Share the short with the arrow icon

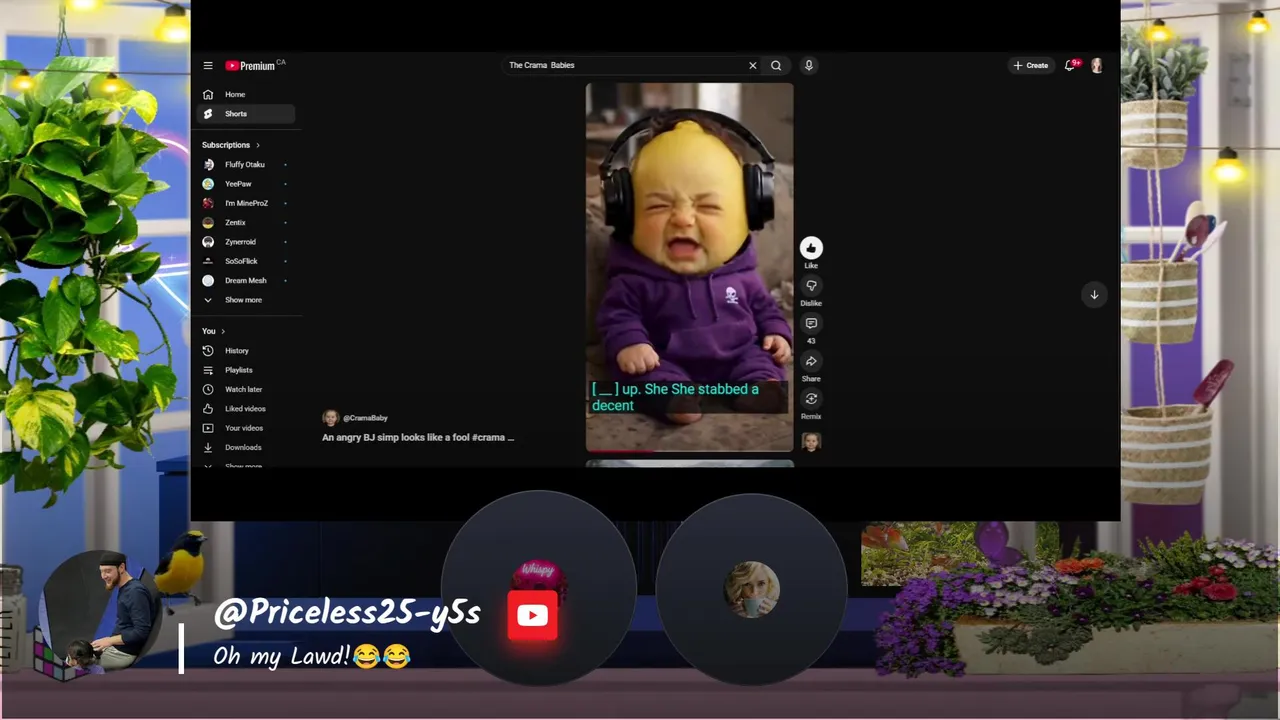click(x=811, y=361)
